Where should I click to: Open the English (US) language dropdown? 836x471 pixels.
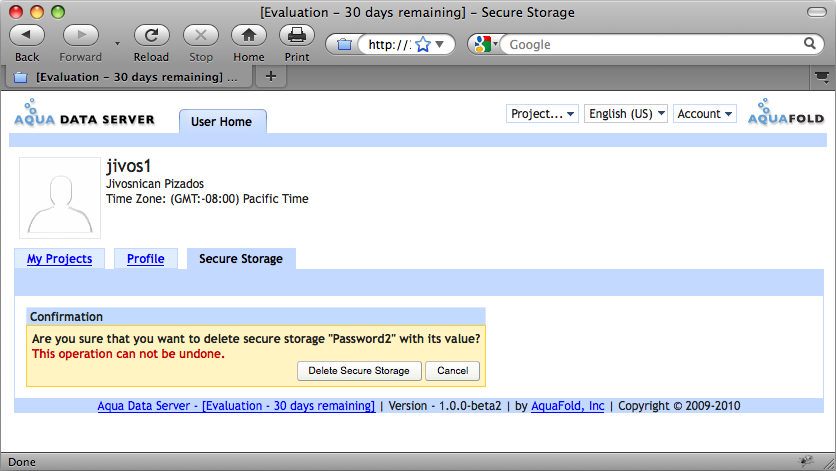tap(625, 114)
